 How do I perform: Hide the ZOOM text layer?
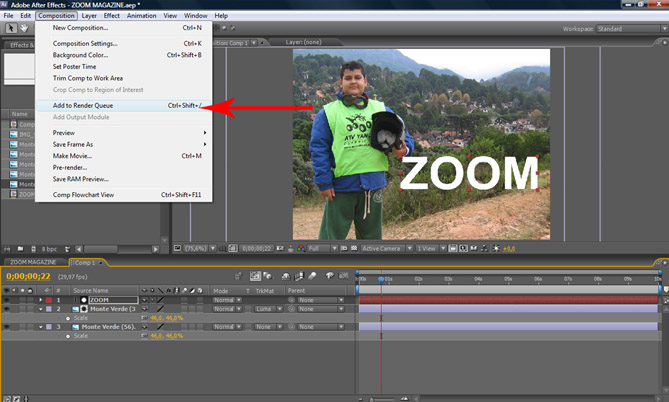pos(6,300)
